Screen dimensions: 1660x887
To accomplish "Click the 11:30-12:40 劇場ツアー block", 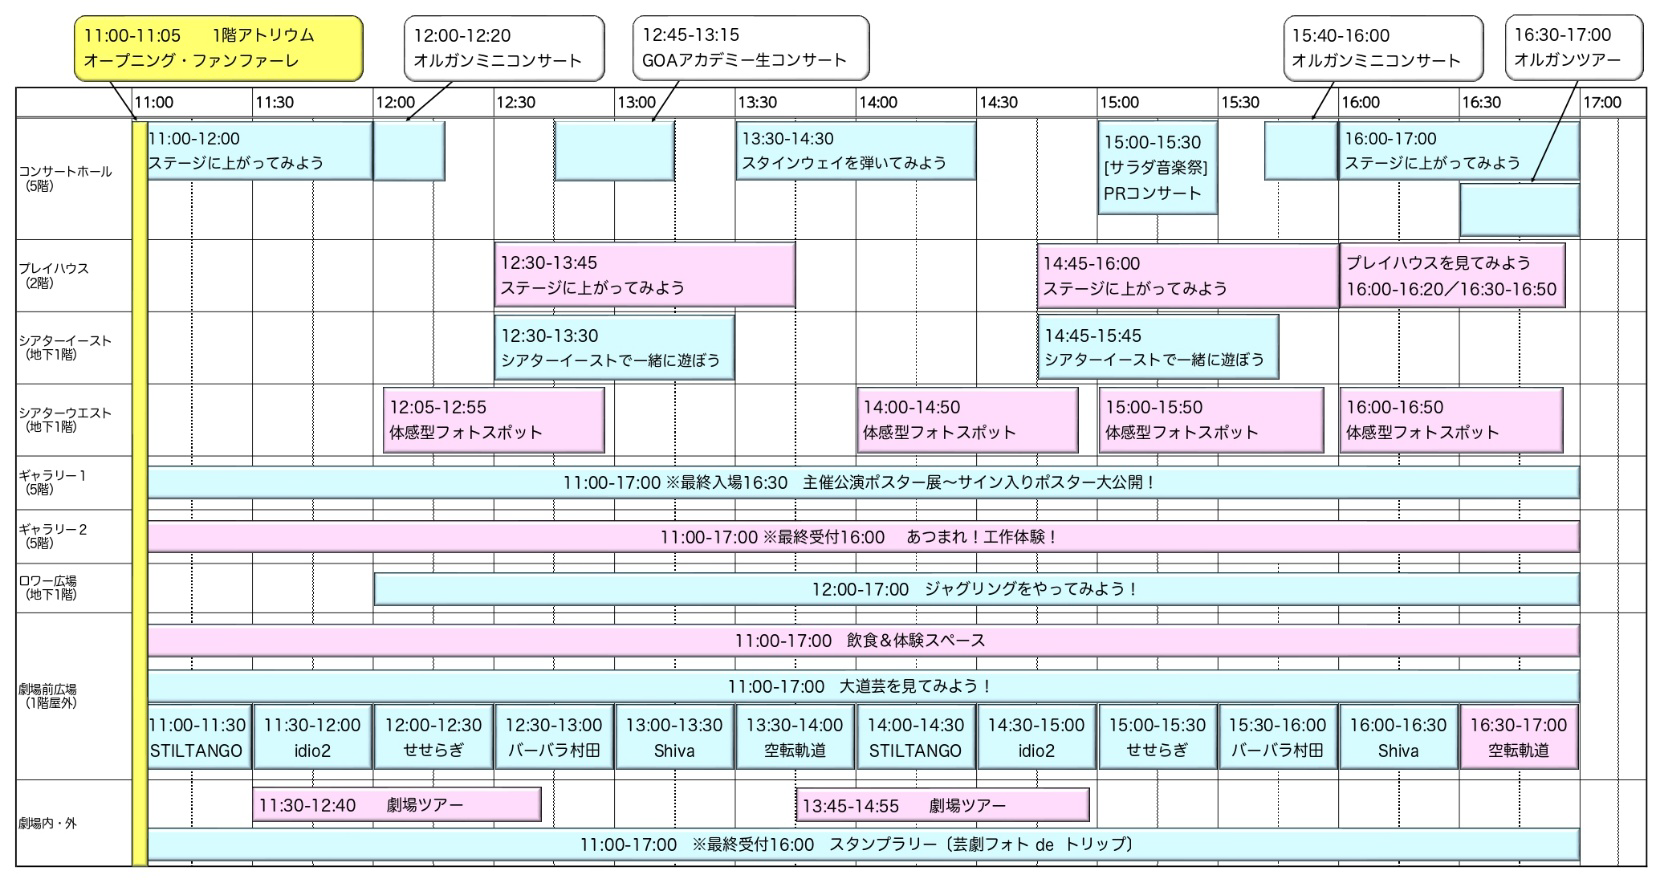I will [397, 805].
